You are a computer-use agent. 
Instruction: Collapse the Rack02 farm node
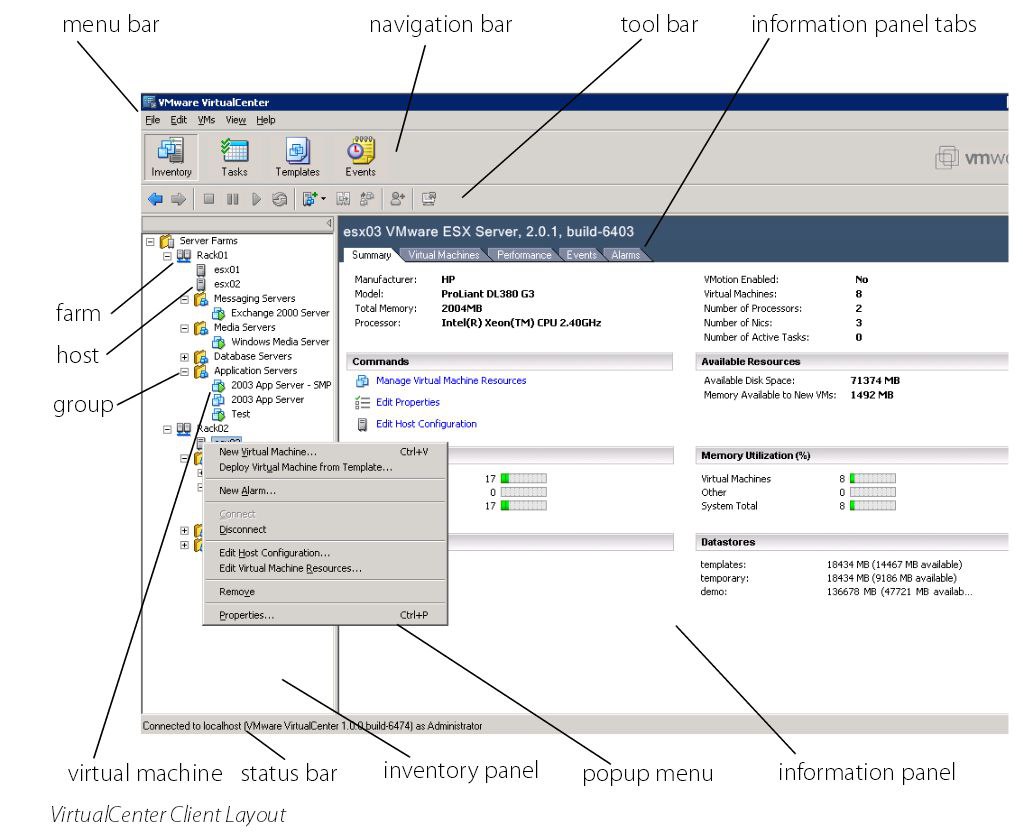pyautogui.click(x=167, y=429)
